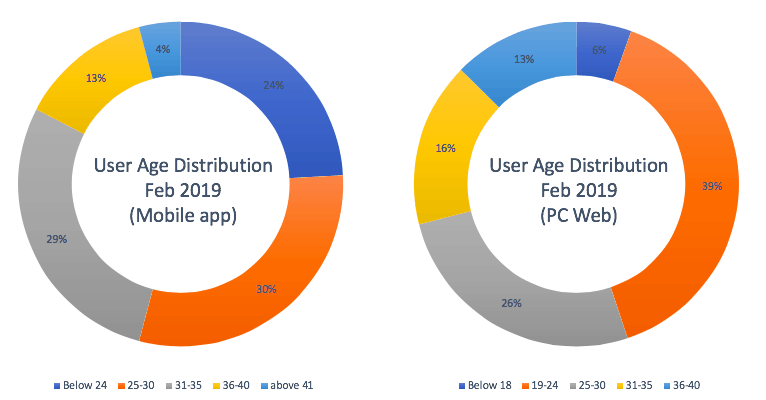Click the Mobile app chart center title
Image resolution: width=766 pixels, height=400 pixels.
click(180, 188)
